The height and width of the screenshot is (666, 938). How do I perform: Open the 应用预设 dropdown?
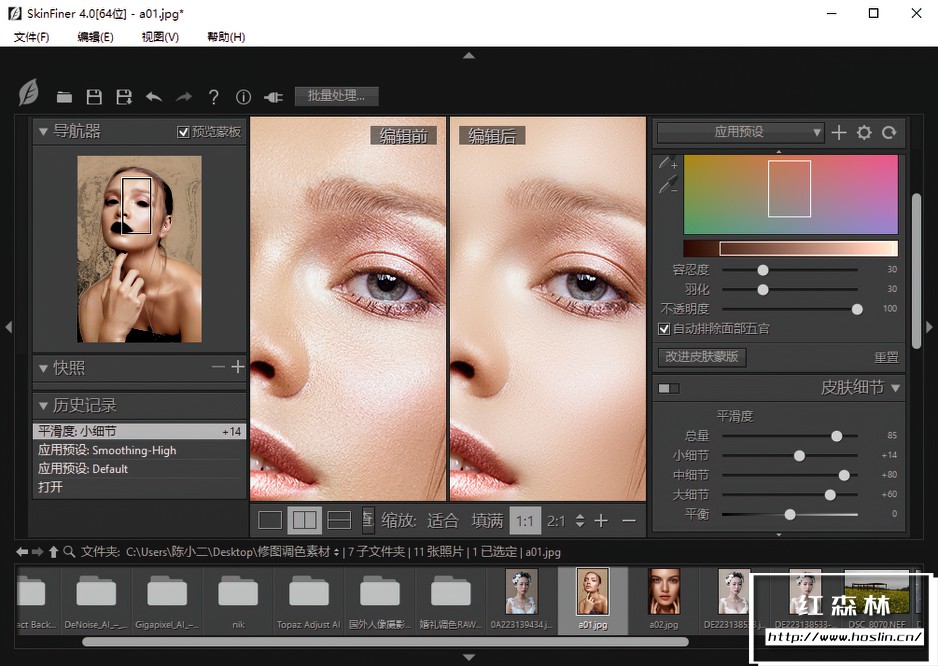tap(740, 132)
